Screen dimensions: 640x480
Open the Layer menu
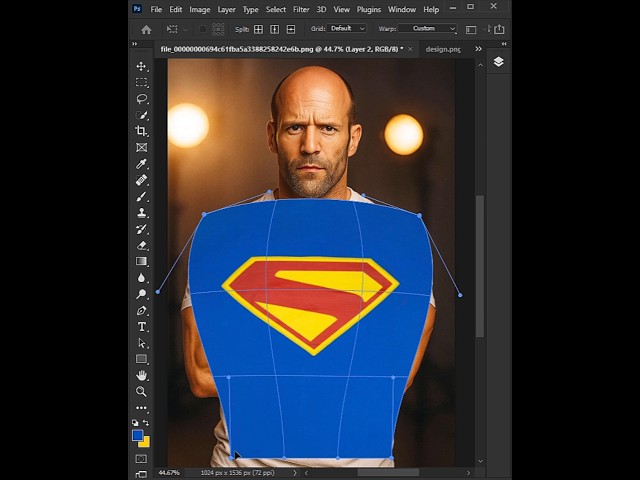(x=226, y=9)
